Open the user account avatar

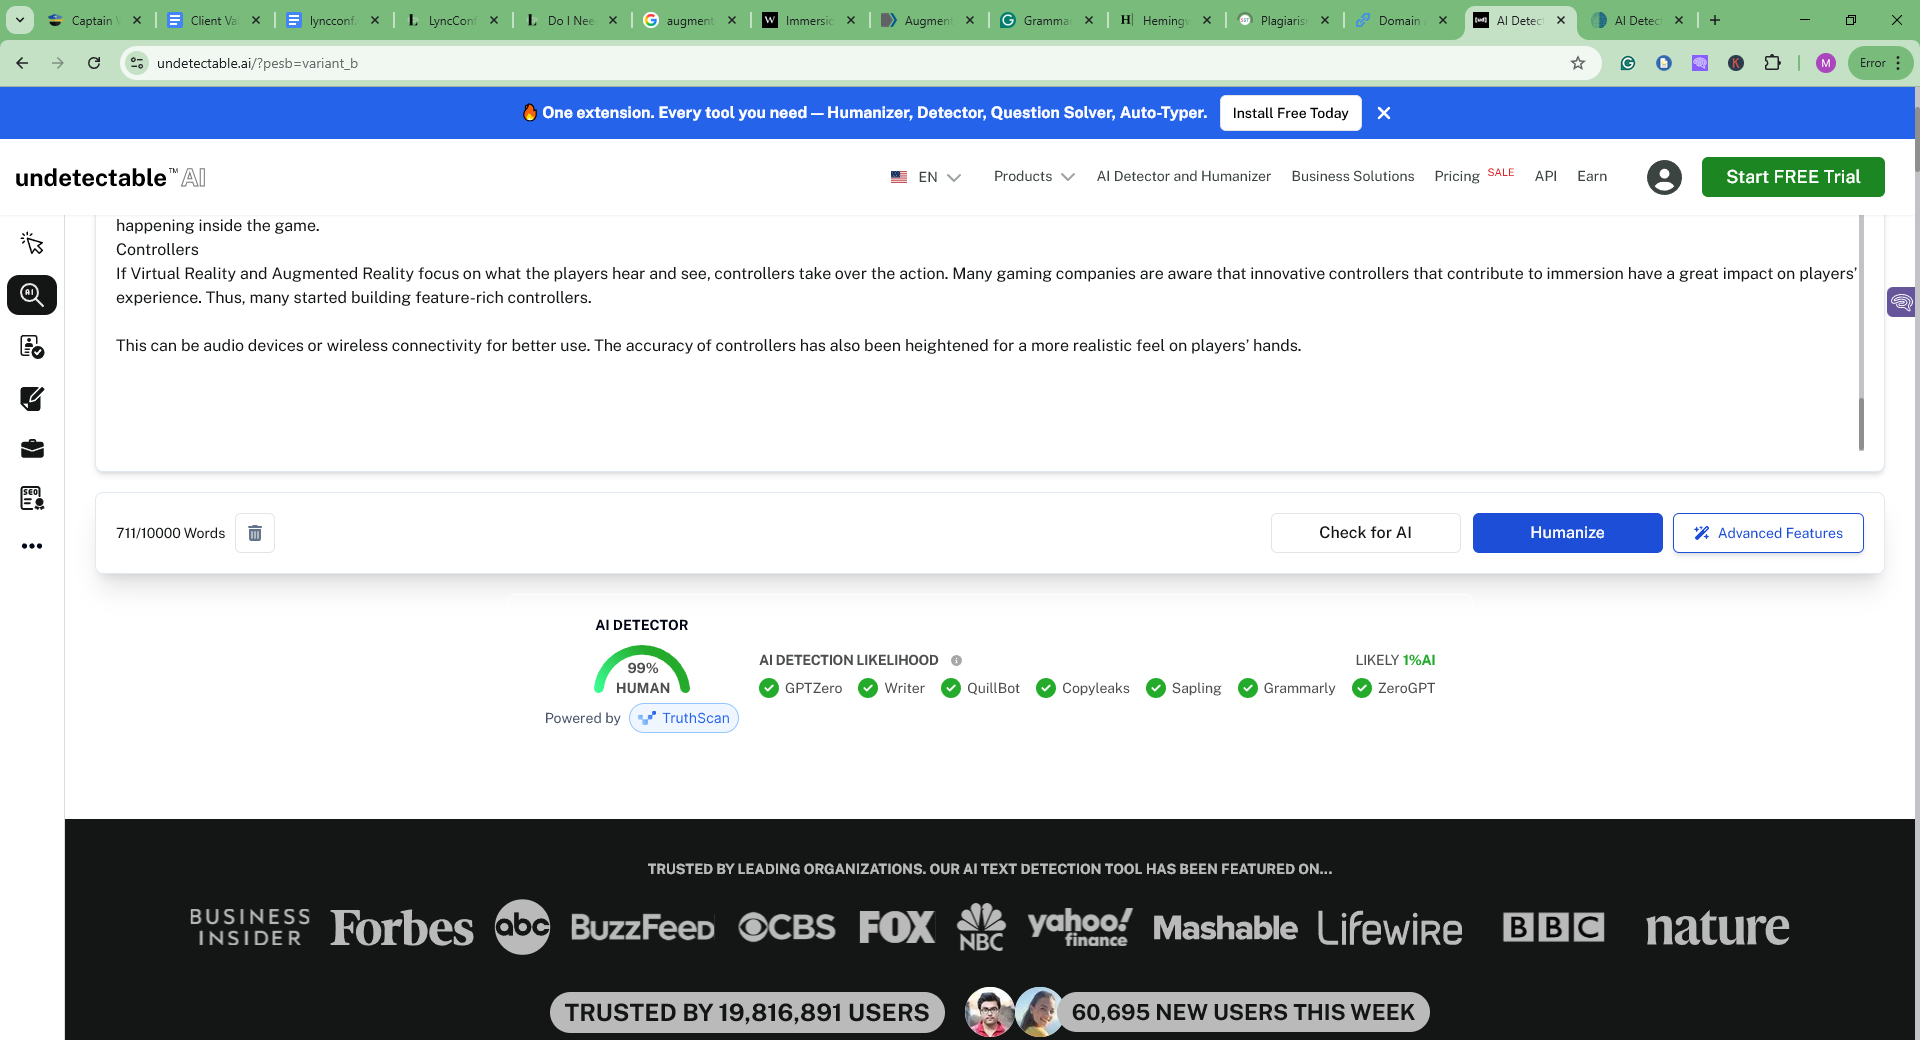pyautogui.click(x=1664, y=177)
